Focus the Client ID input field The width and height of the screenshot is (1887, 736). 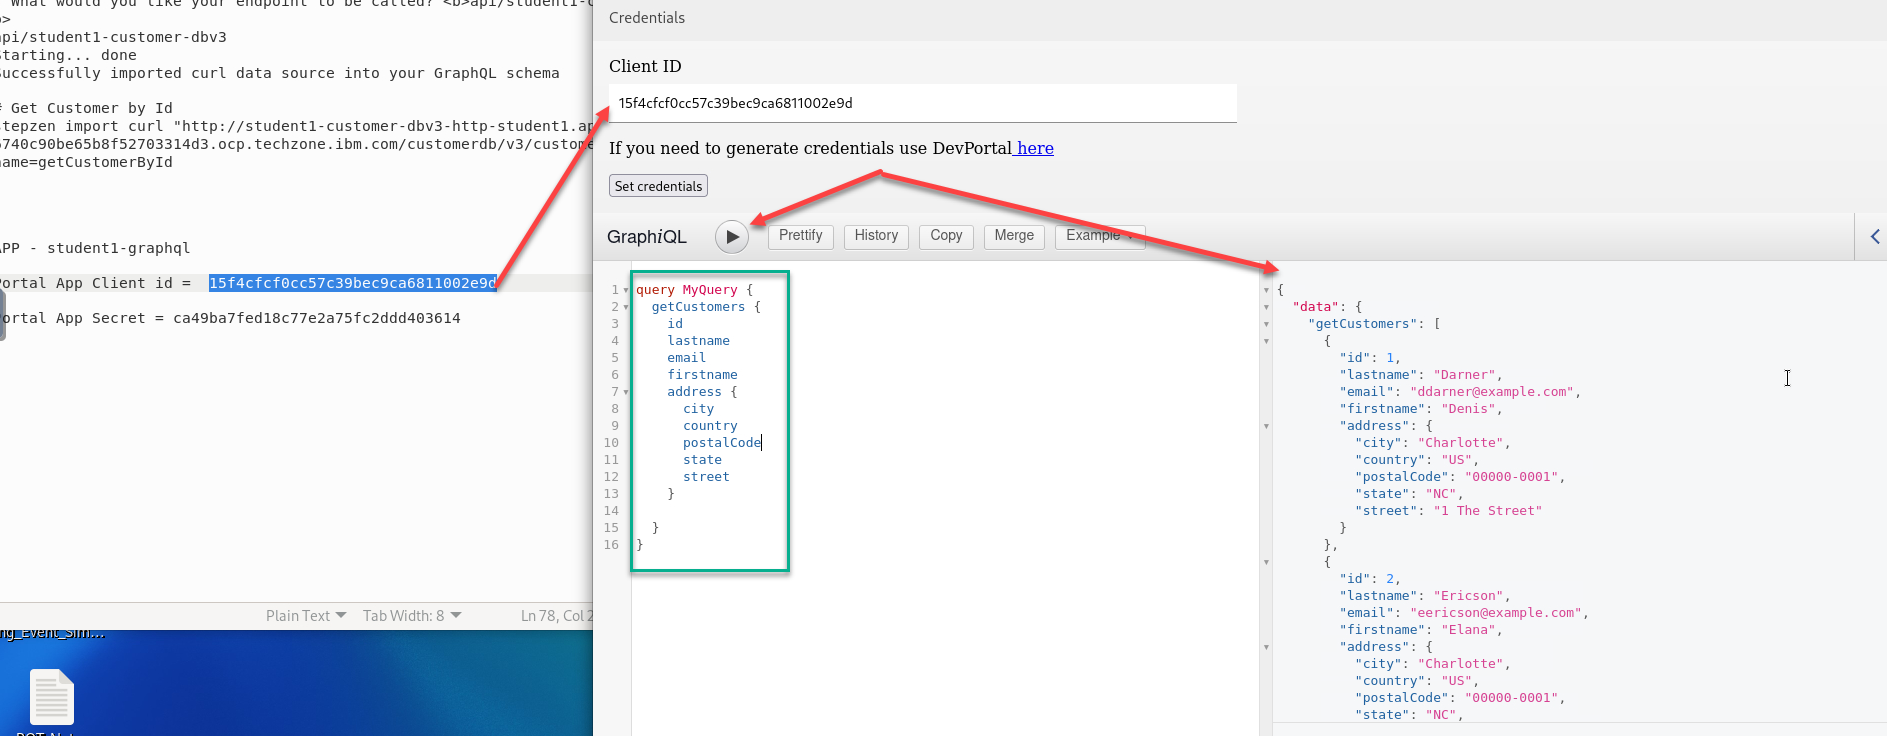pos(922,103)
